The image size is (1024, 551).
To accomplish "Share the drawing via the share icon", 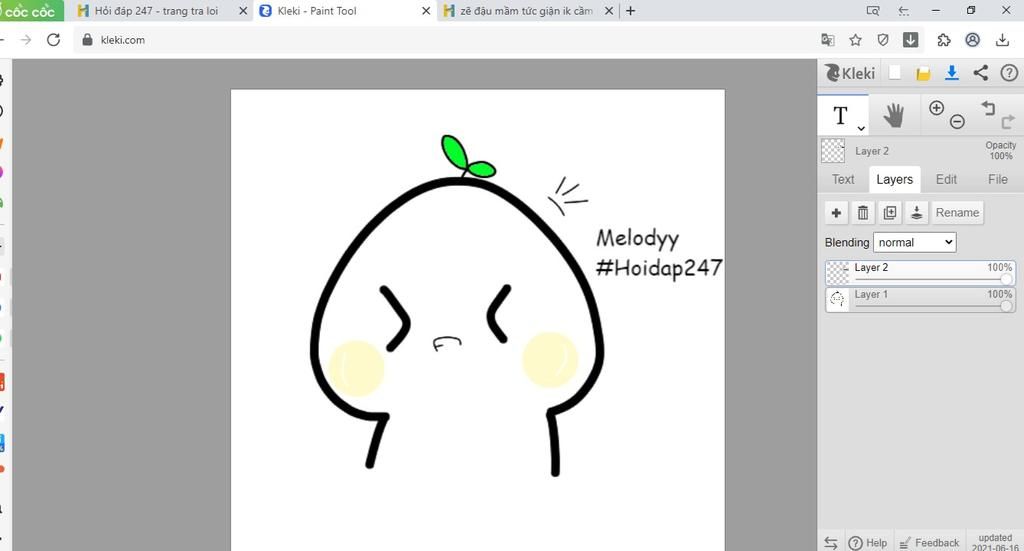I will 980,73.
